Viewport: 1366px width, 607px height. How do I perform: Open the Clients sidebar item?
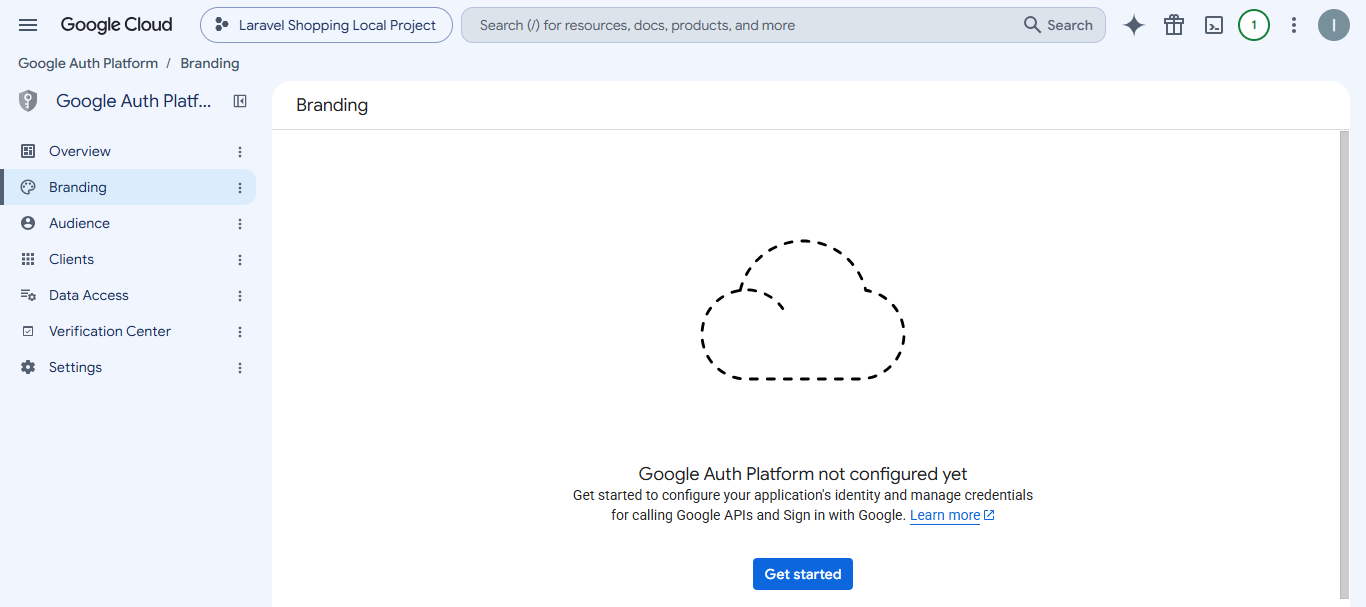(x=128, y=259)
